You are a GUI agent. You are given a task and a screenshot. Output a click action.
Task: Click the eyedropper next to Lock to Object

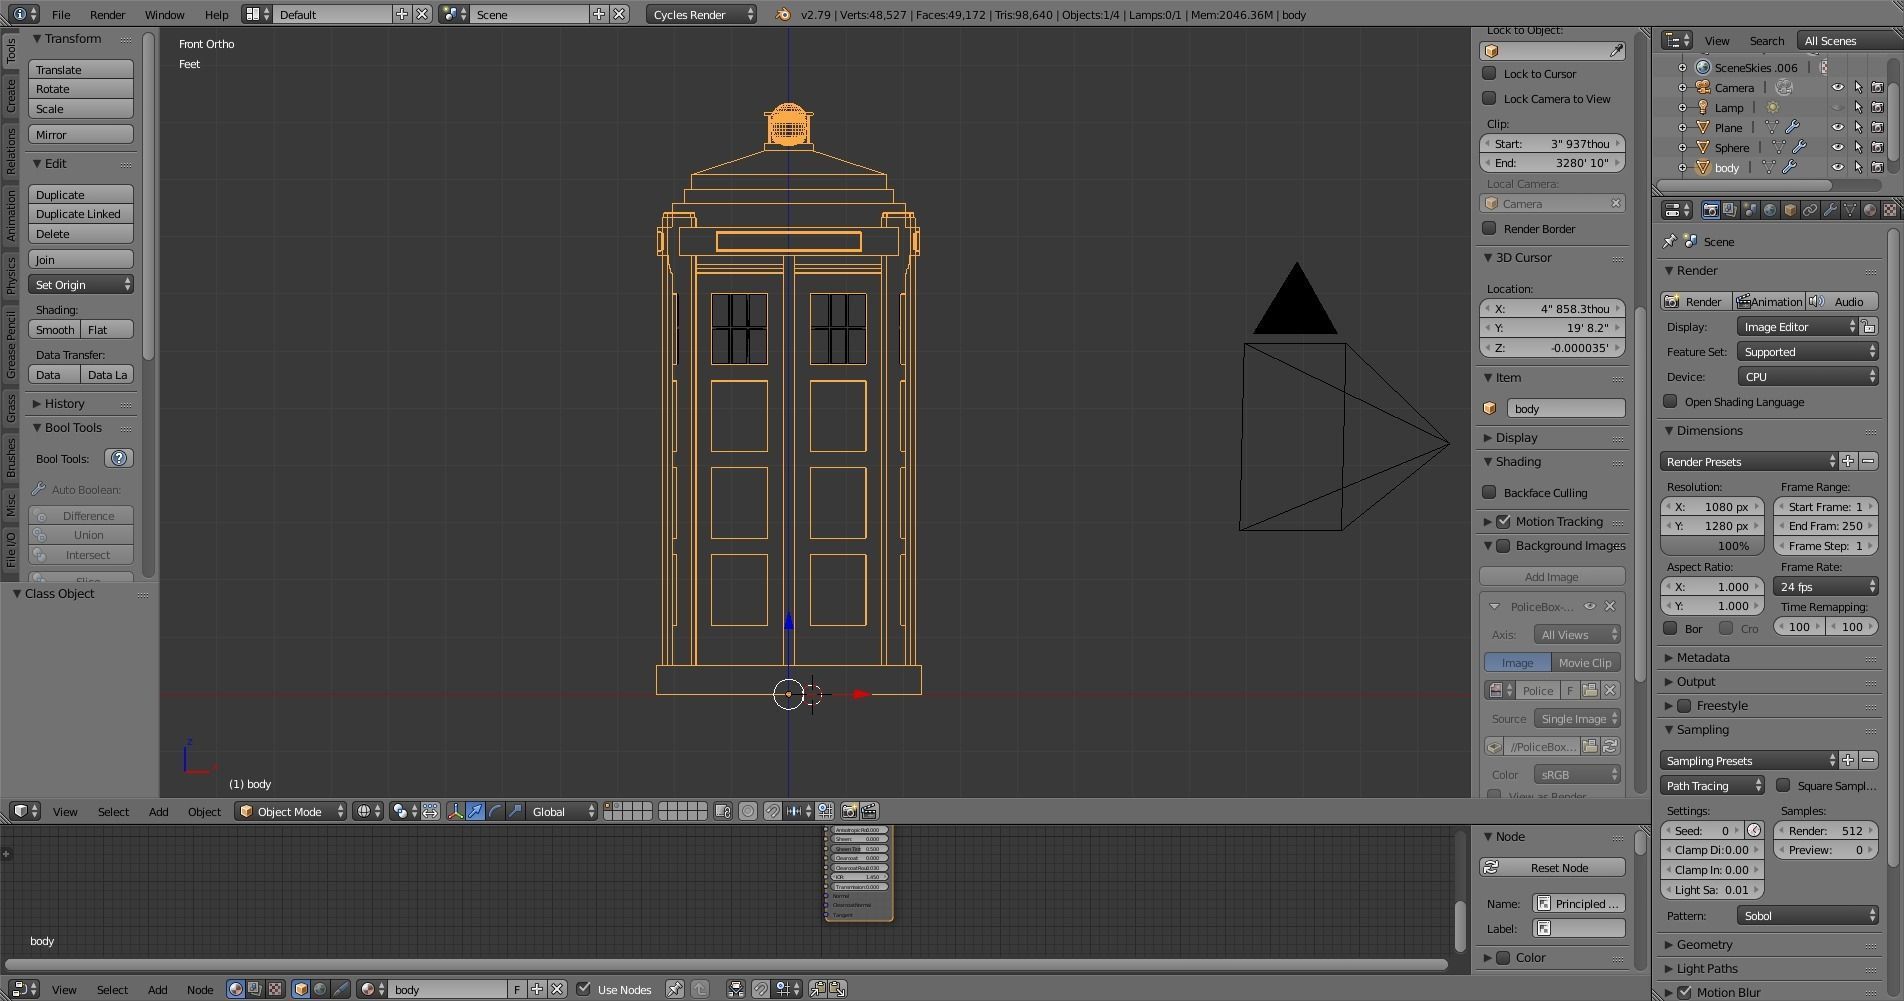pos(1616,51)
